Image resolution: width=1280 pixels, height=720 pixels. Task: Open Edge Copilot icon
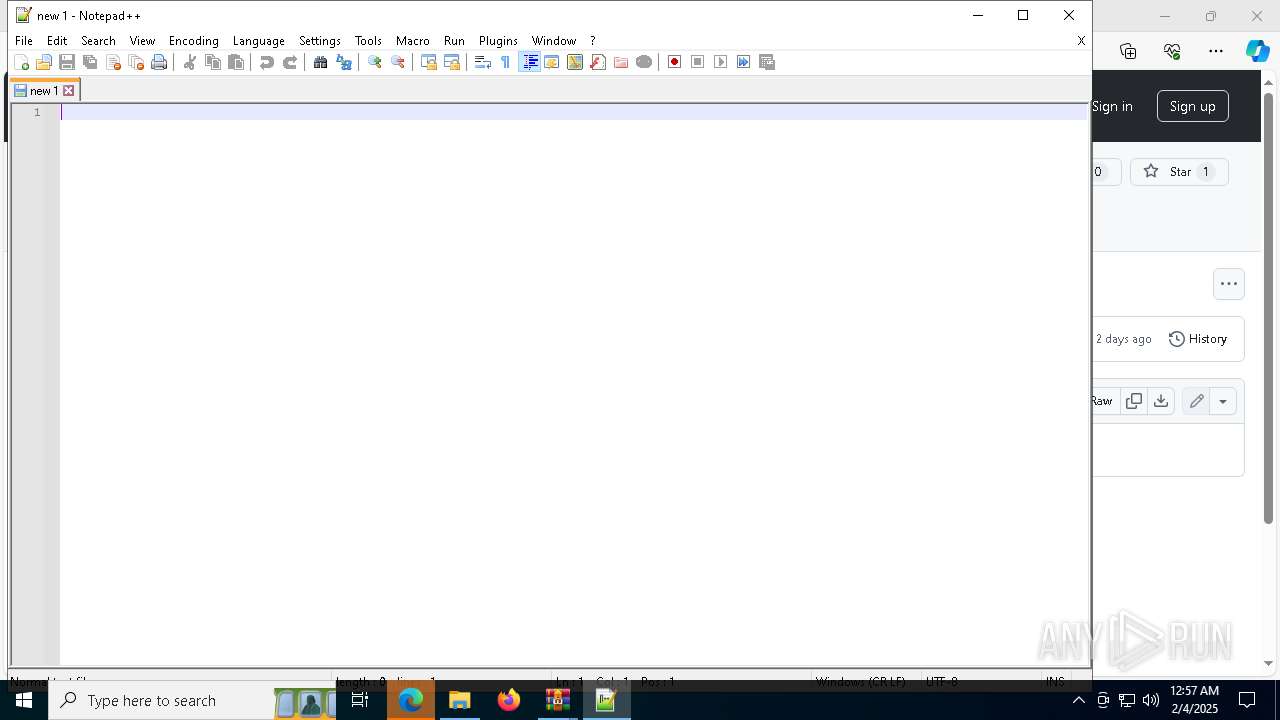(x=1257, y=51)
